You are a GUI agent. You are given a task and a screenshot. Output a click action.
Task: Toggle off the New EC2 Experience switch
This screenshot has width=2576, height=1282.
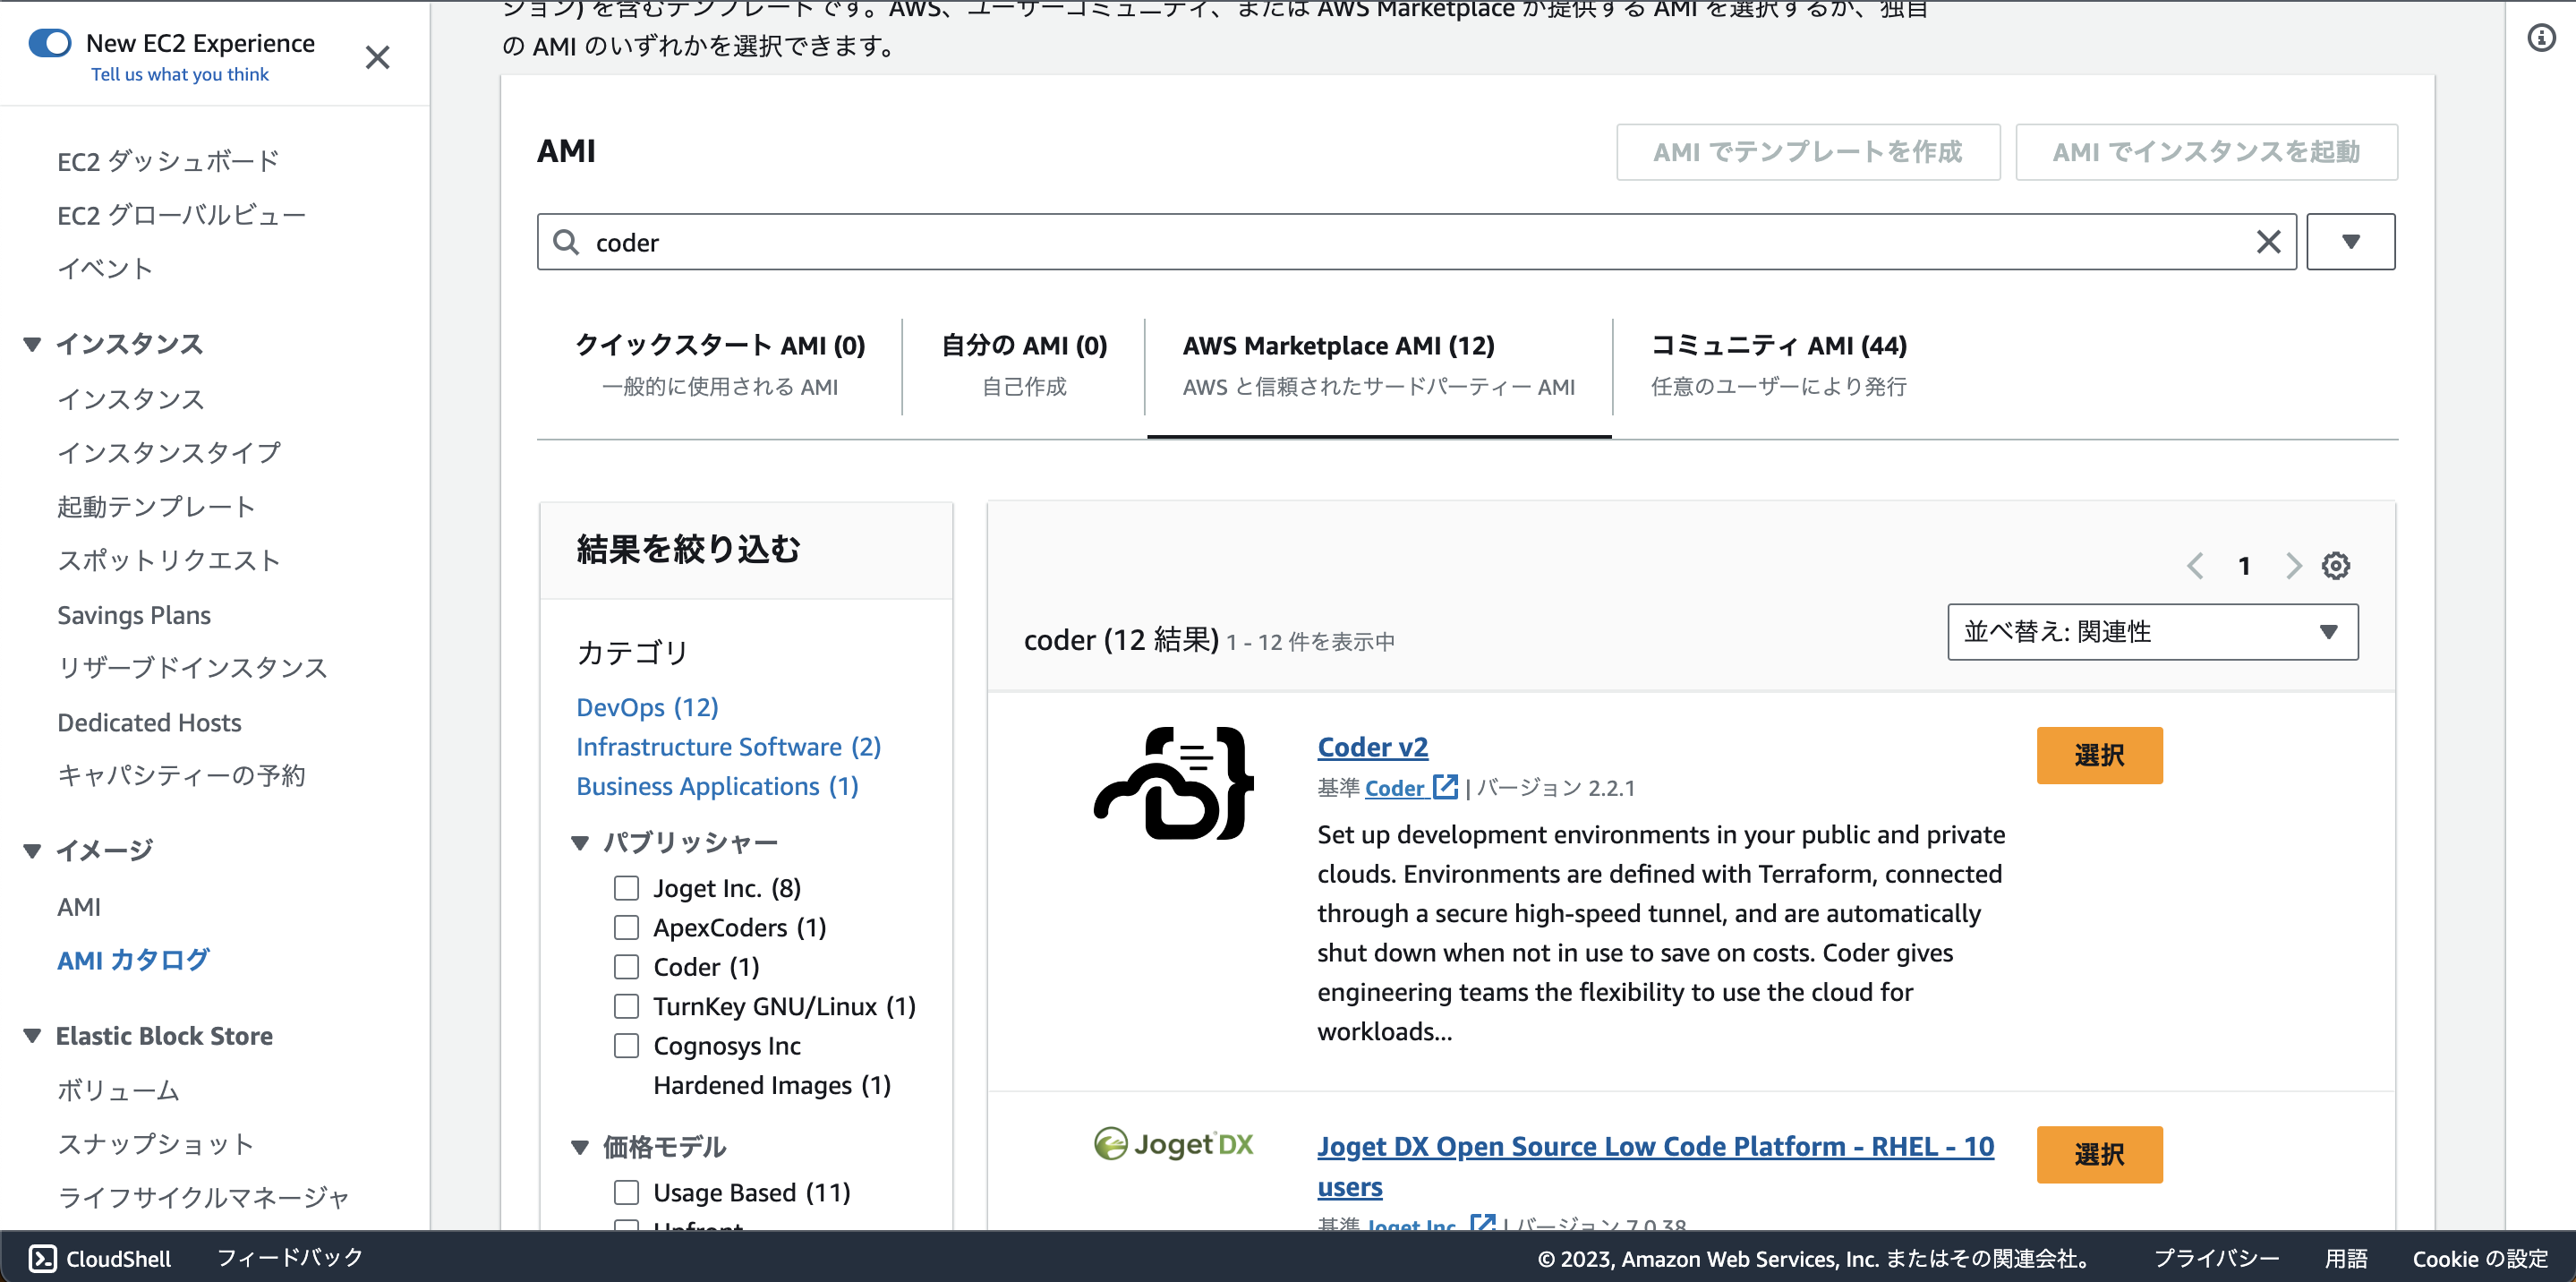point(49,42)
